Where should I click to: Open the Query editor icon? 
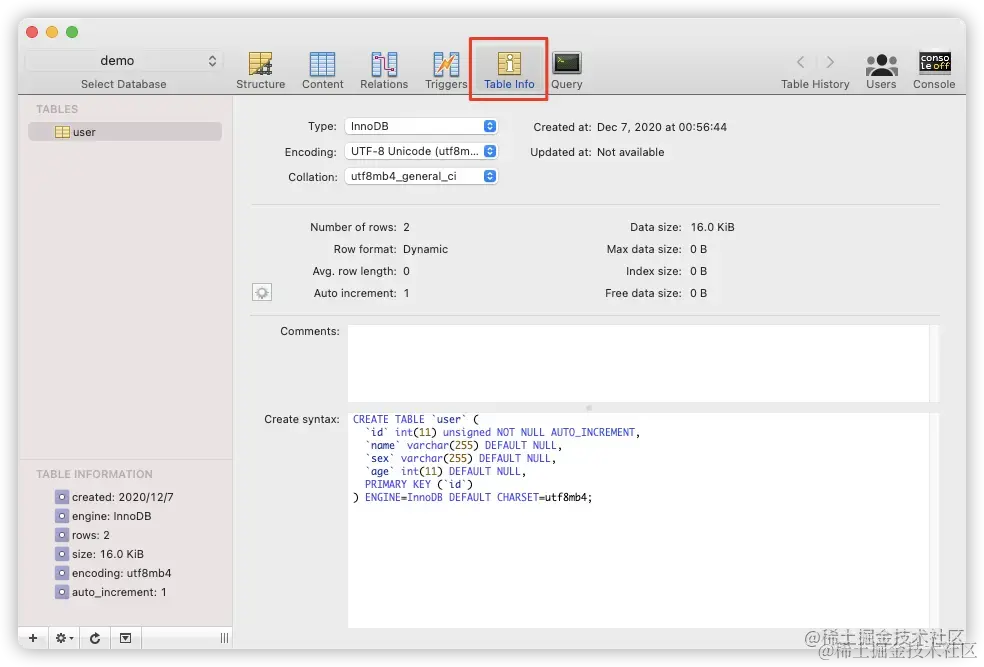coord(567,63)
